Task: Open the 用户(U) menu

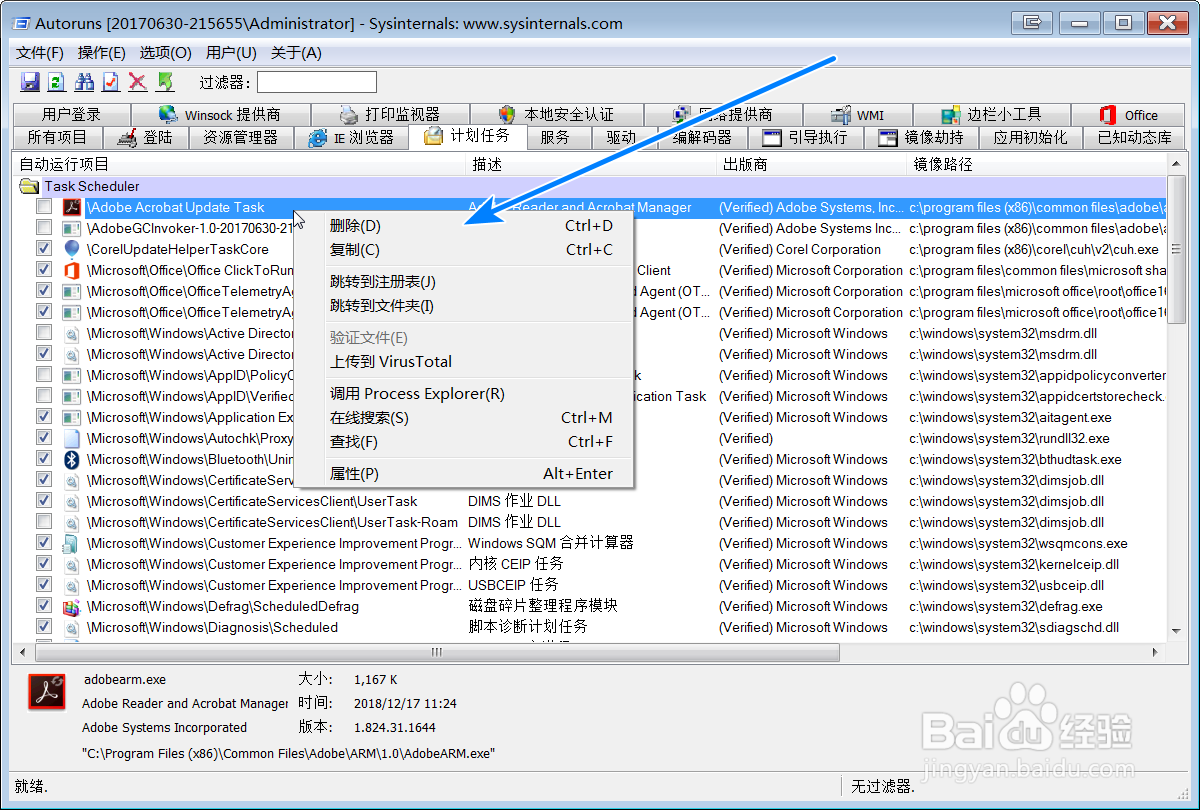Action: click(x=231, y=53)
